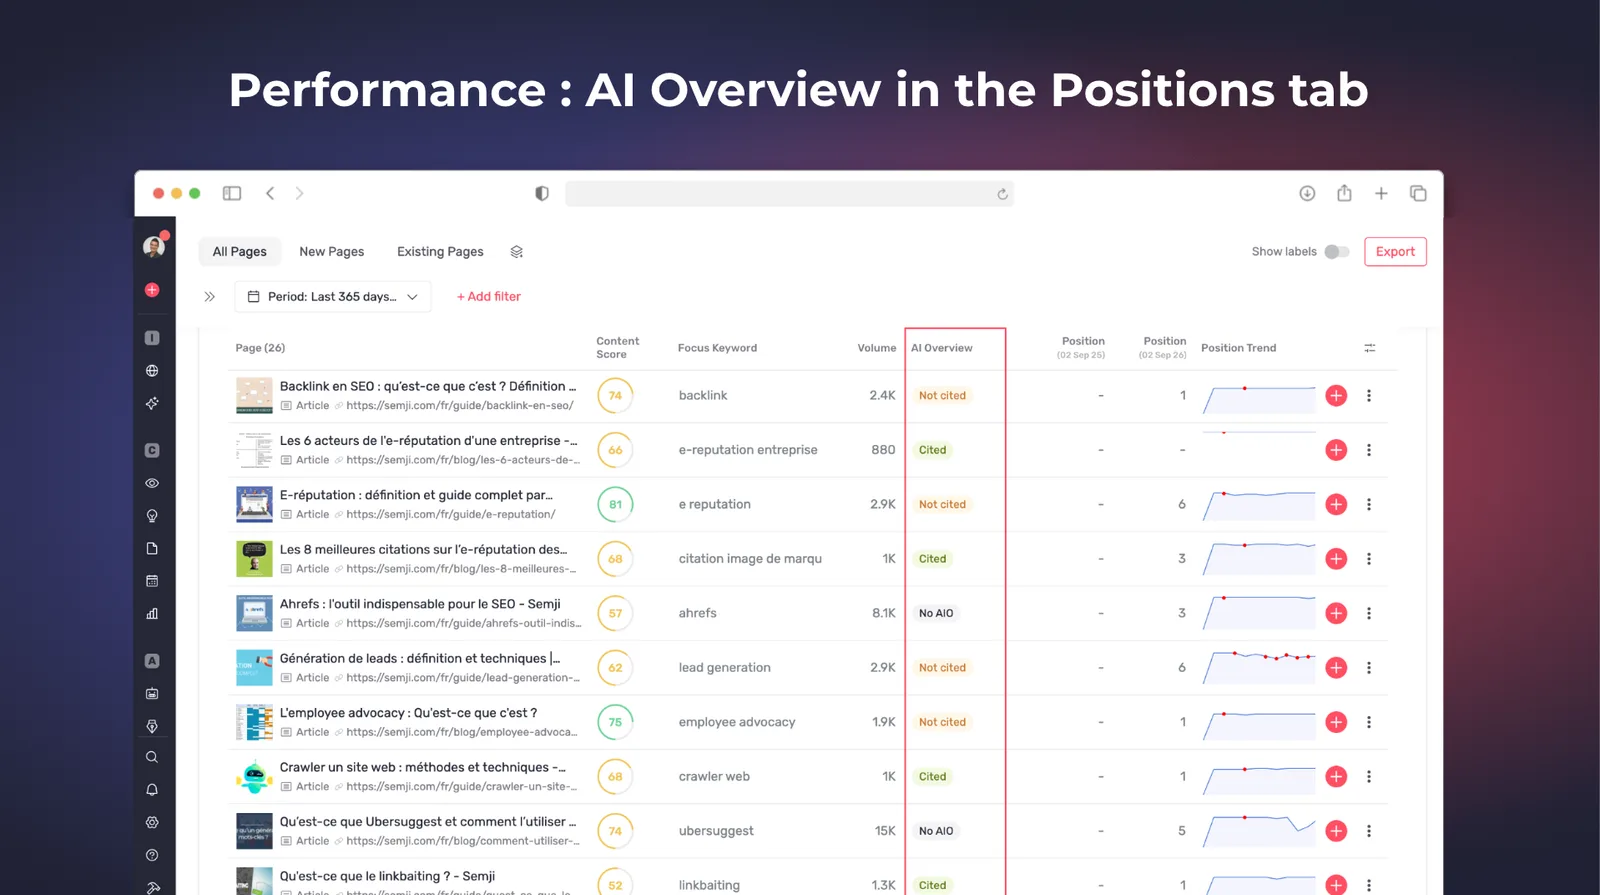The image size is (1600, 895).
Task: Click the Export button
Action: (x=1395, y=252)
